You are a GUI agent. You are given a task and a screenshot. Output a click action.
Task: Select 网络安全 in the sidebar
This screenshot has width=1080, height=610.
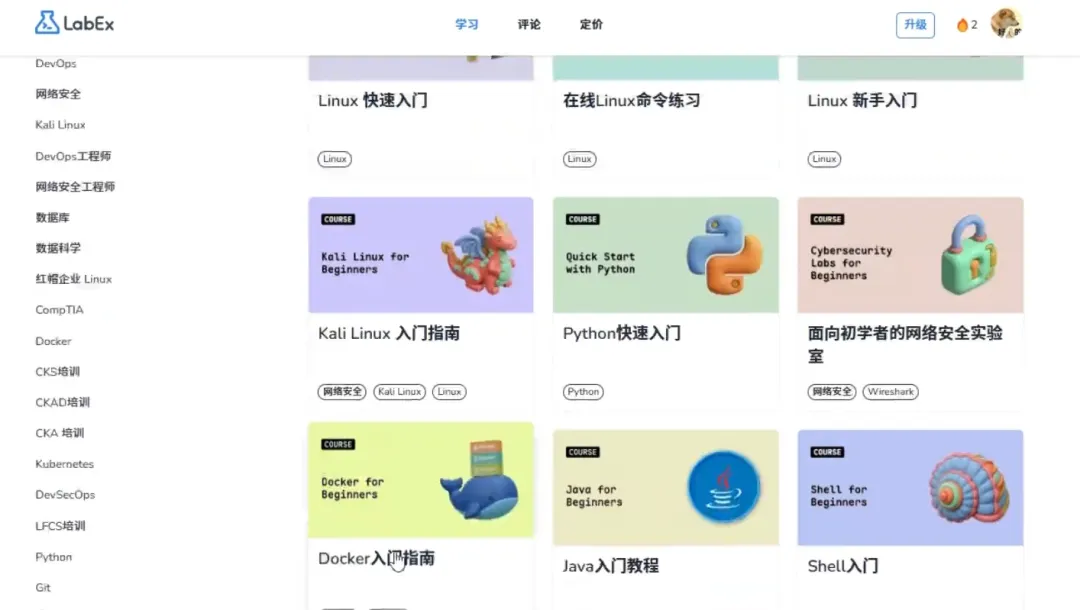point(58,94)
